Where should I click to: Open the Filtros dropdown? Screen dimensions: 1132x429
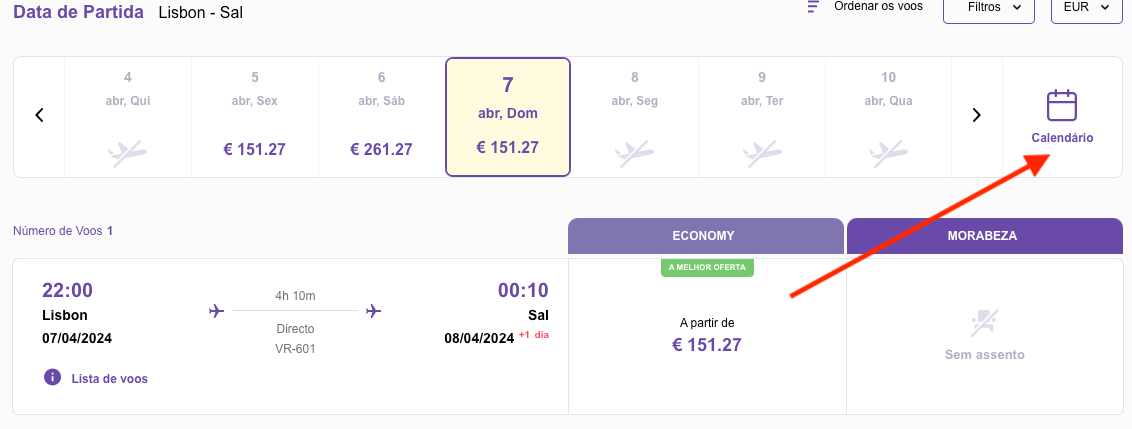pos(989,8)
